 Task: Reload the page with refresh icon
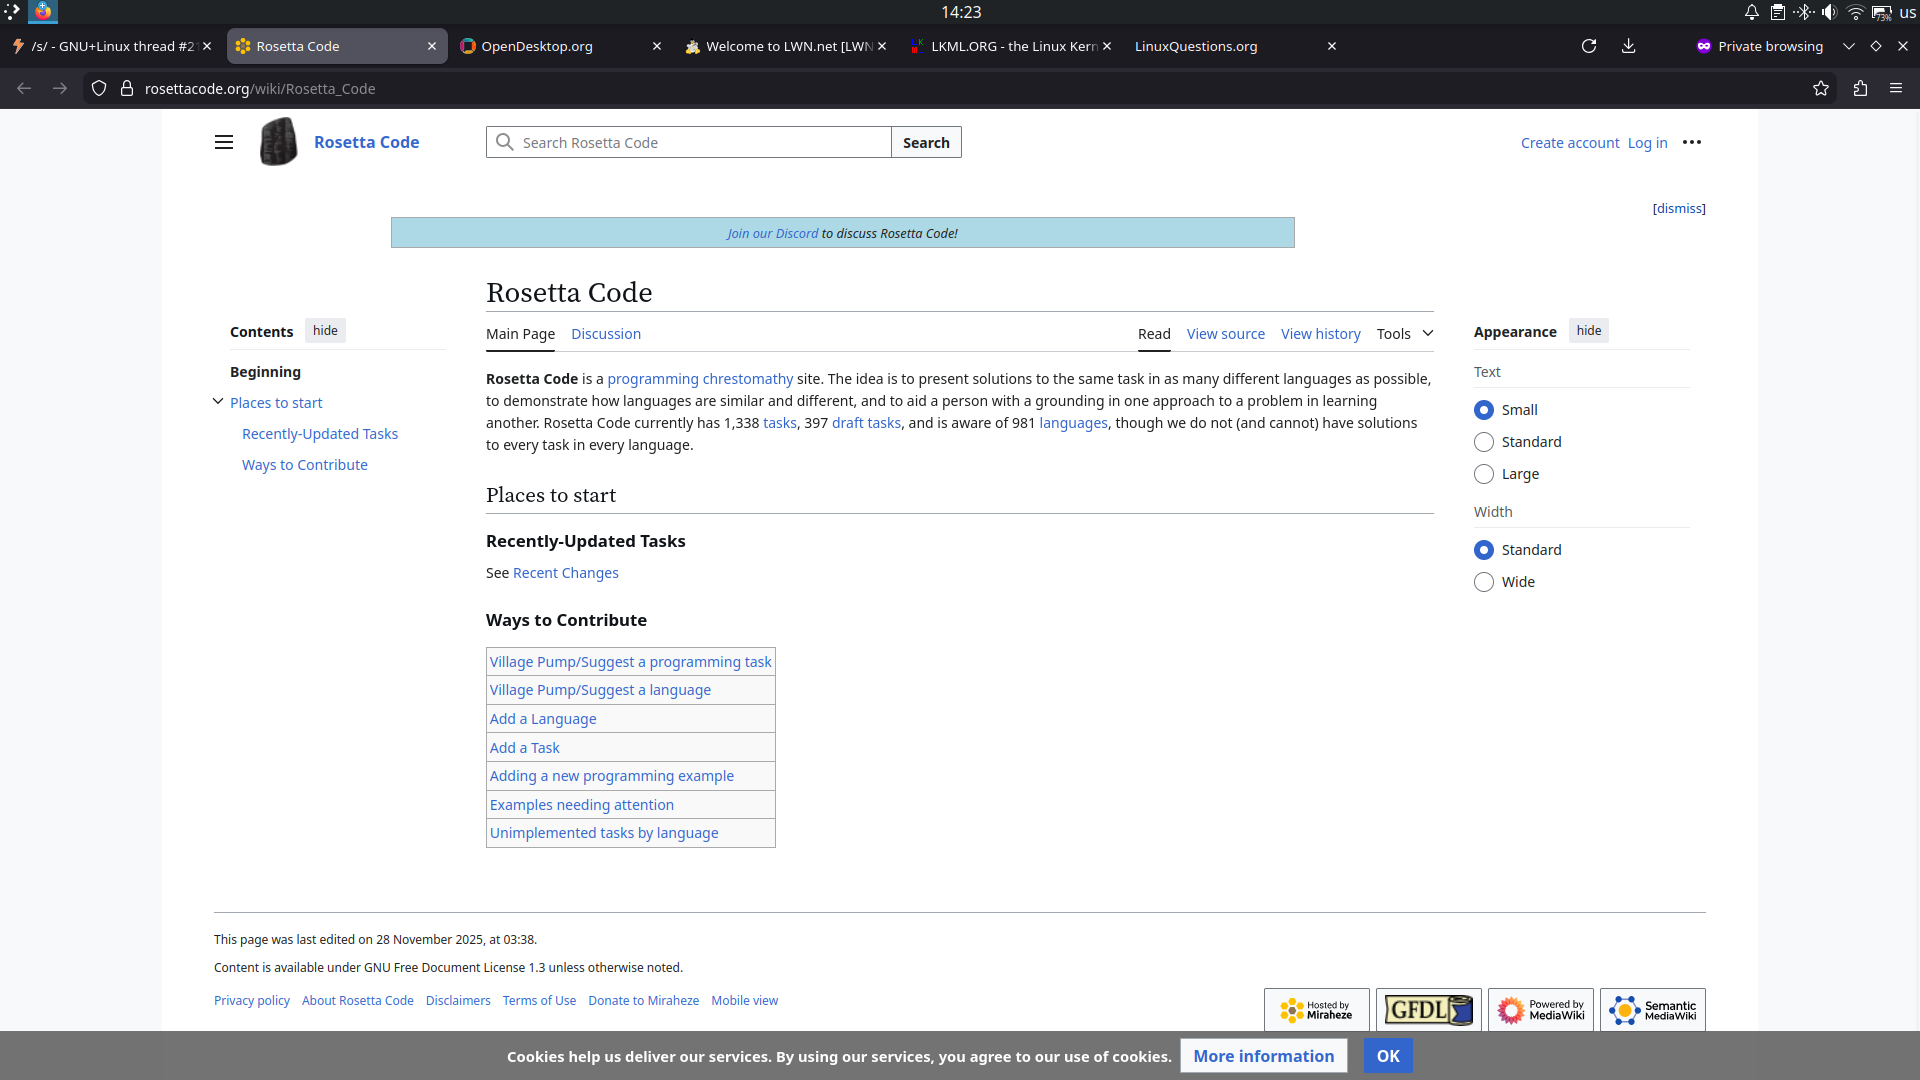pyautogui.click(x=1588, y=46)
